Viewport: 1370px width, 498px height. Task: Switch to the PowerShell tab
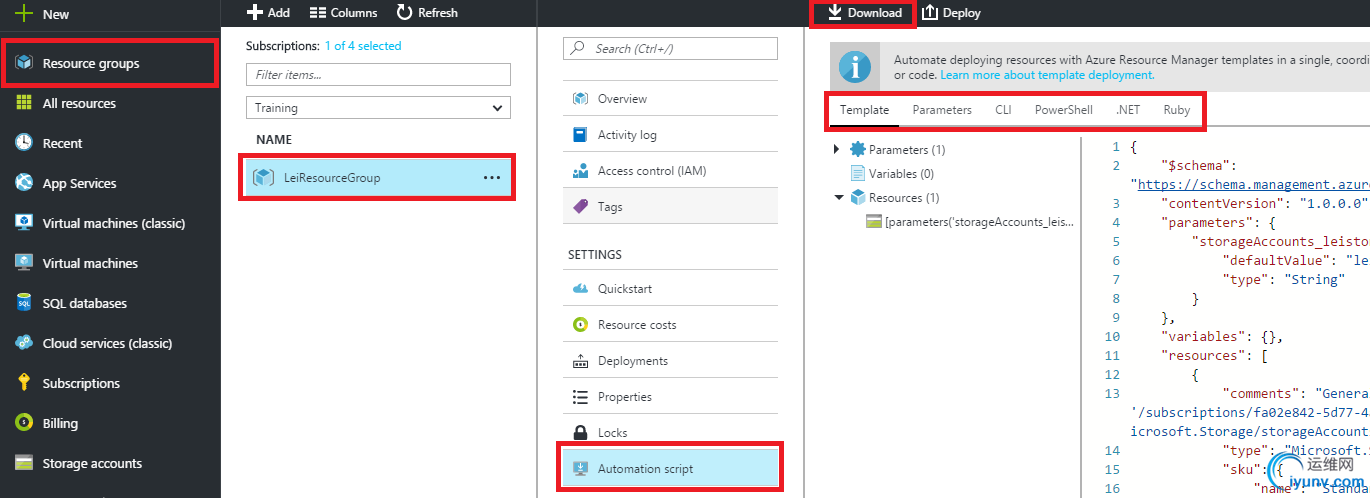click(1064, 110)
